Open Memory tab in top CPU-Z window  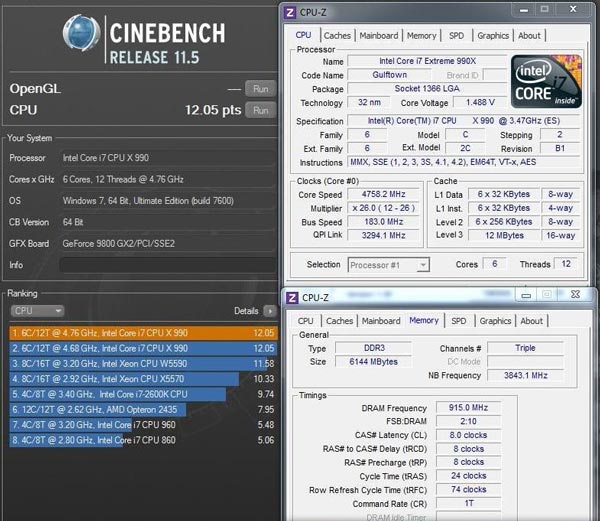pyautogui.click(x=422, y=36)
